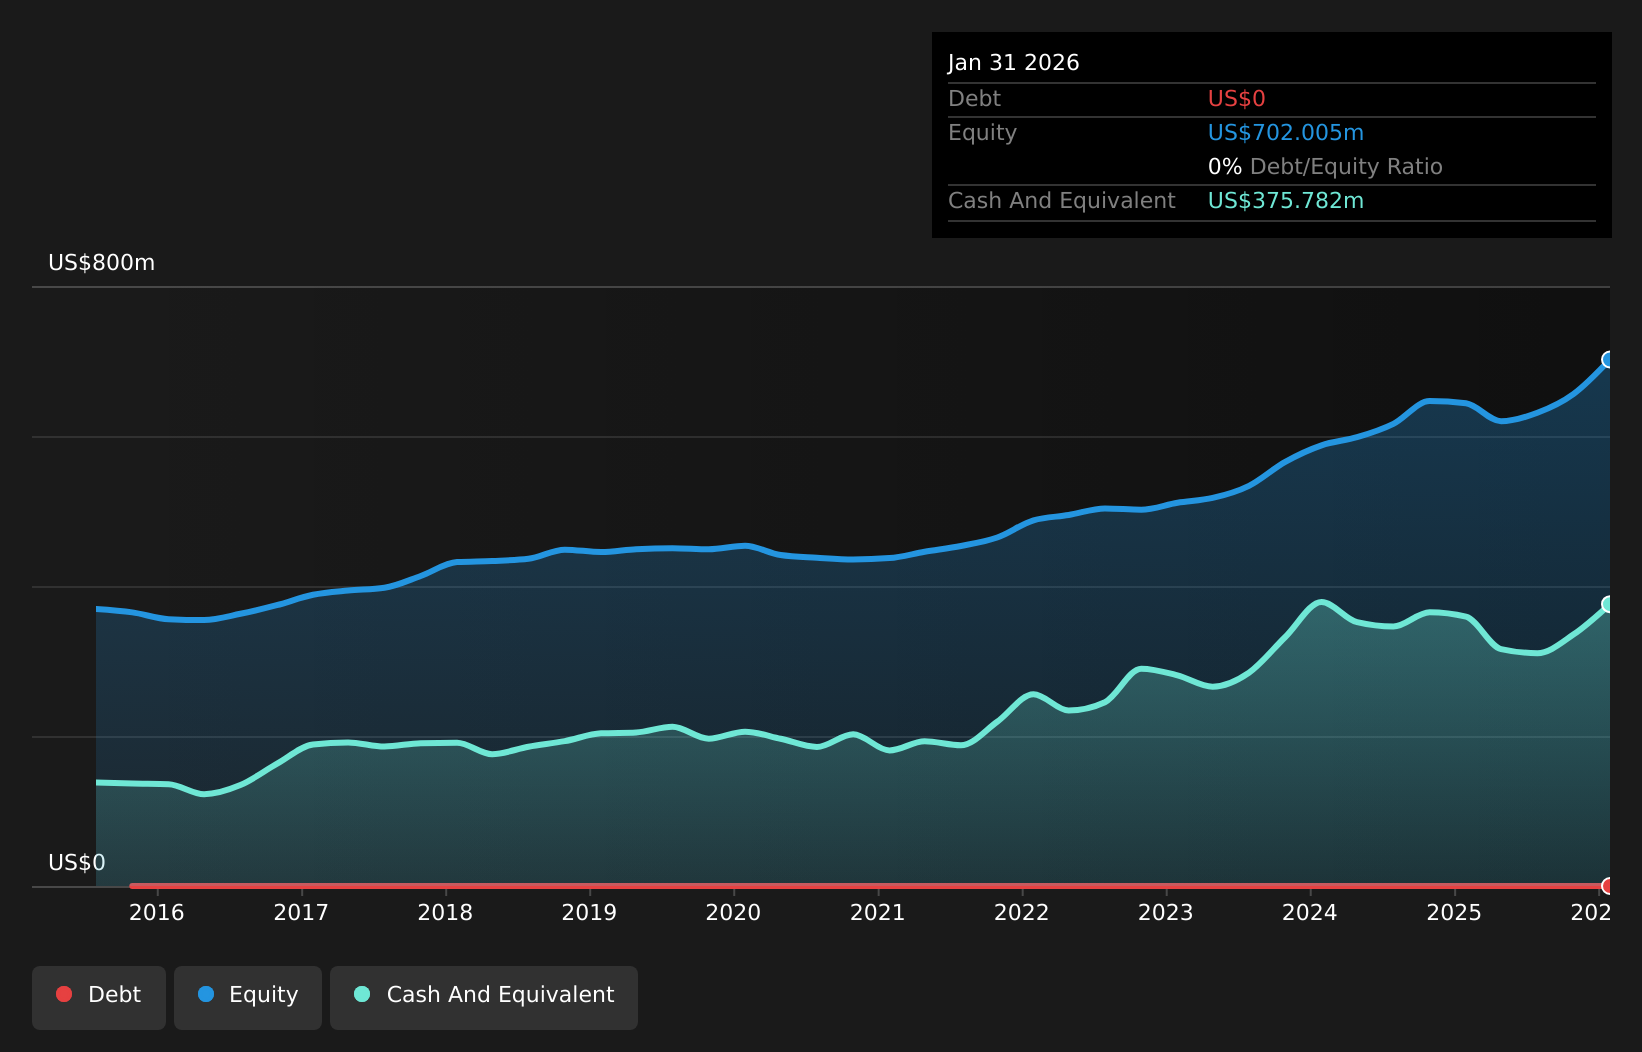
Task: Toggle the Debt legend button
Action: [99, 997]
